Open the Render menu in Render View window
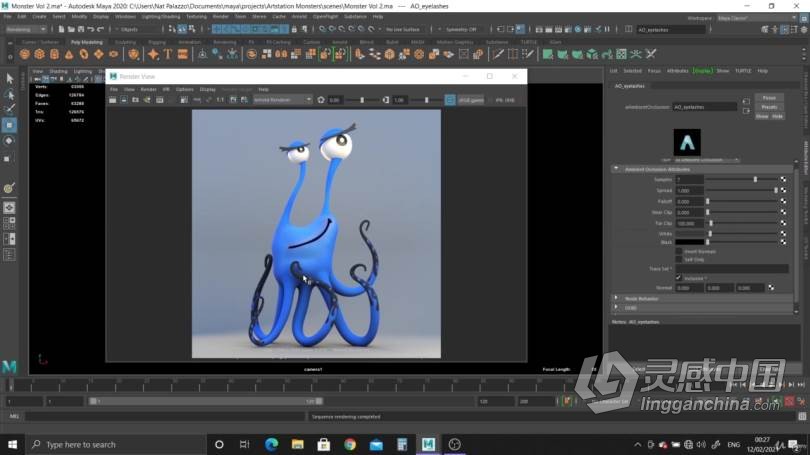Viewport: 810px width, 455px height. point(148,89)
